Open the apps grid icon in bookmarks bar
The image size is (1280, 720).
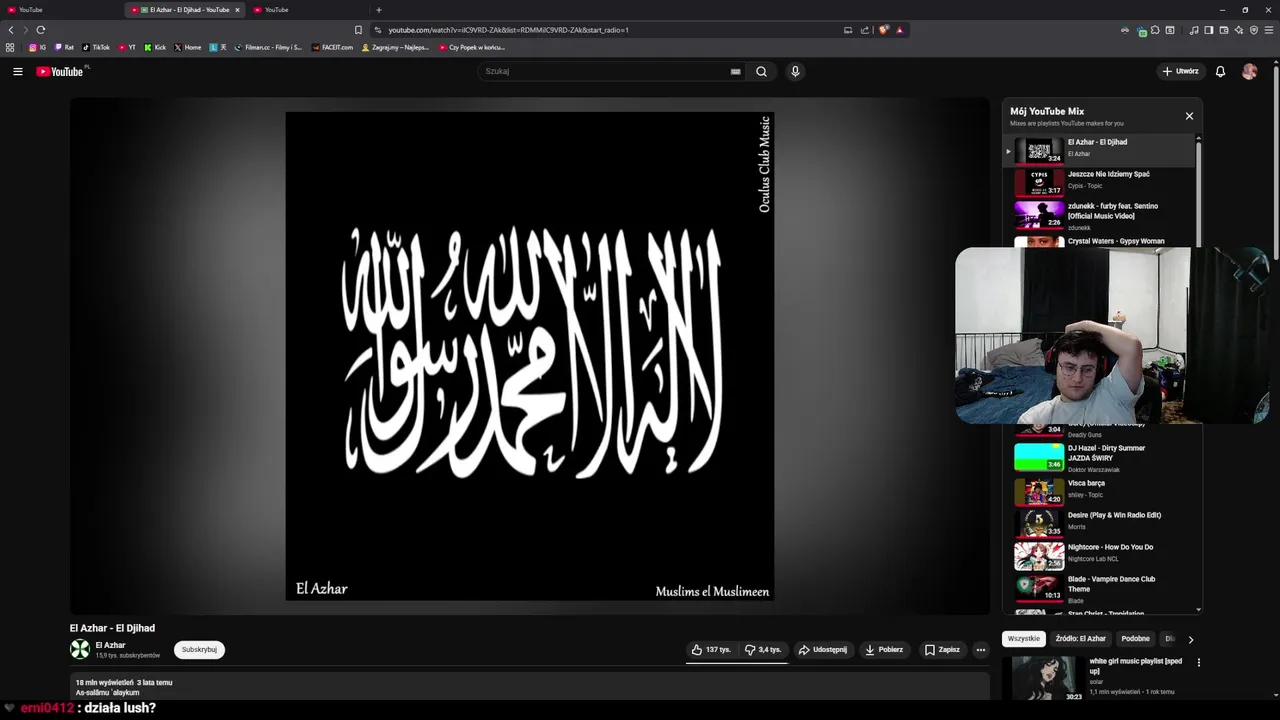point(10,47)
